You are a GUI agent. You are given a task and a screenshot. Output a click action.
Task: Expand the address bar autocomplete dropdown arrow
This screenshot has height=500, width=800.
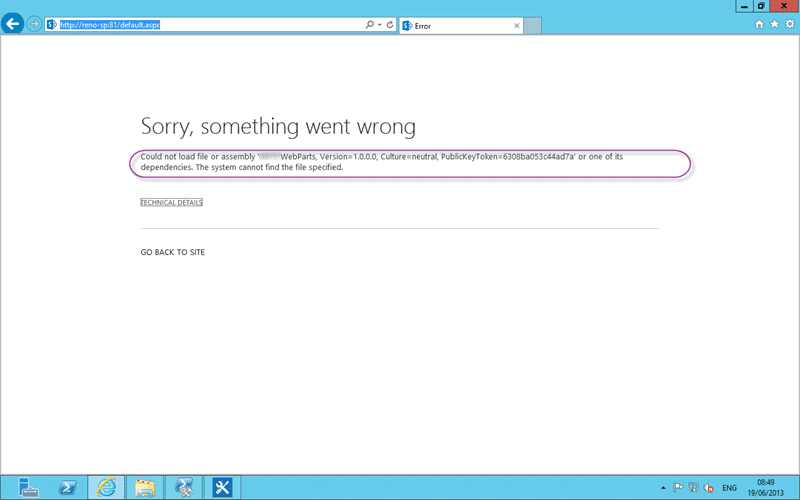(x=380, y=24)
